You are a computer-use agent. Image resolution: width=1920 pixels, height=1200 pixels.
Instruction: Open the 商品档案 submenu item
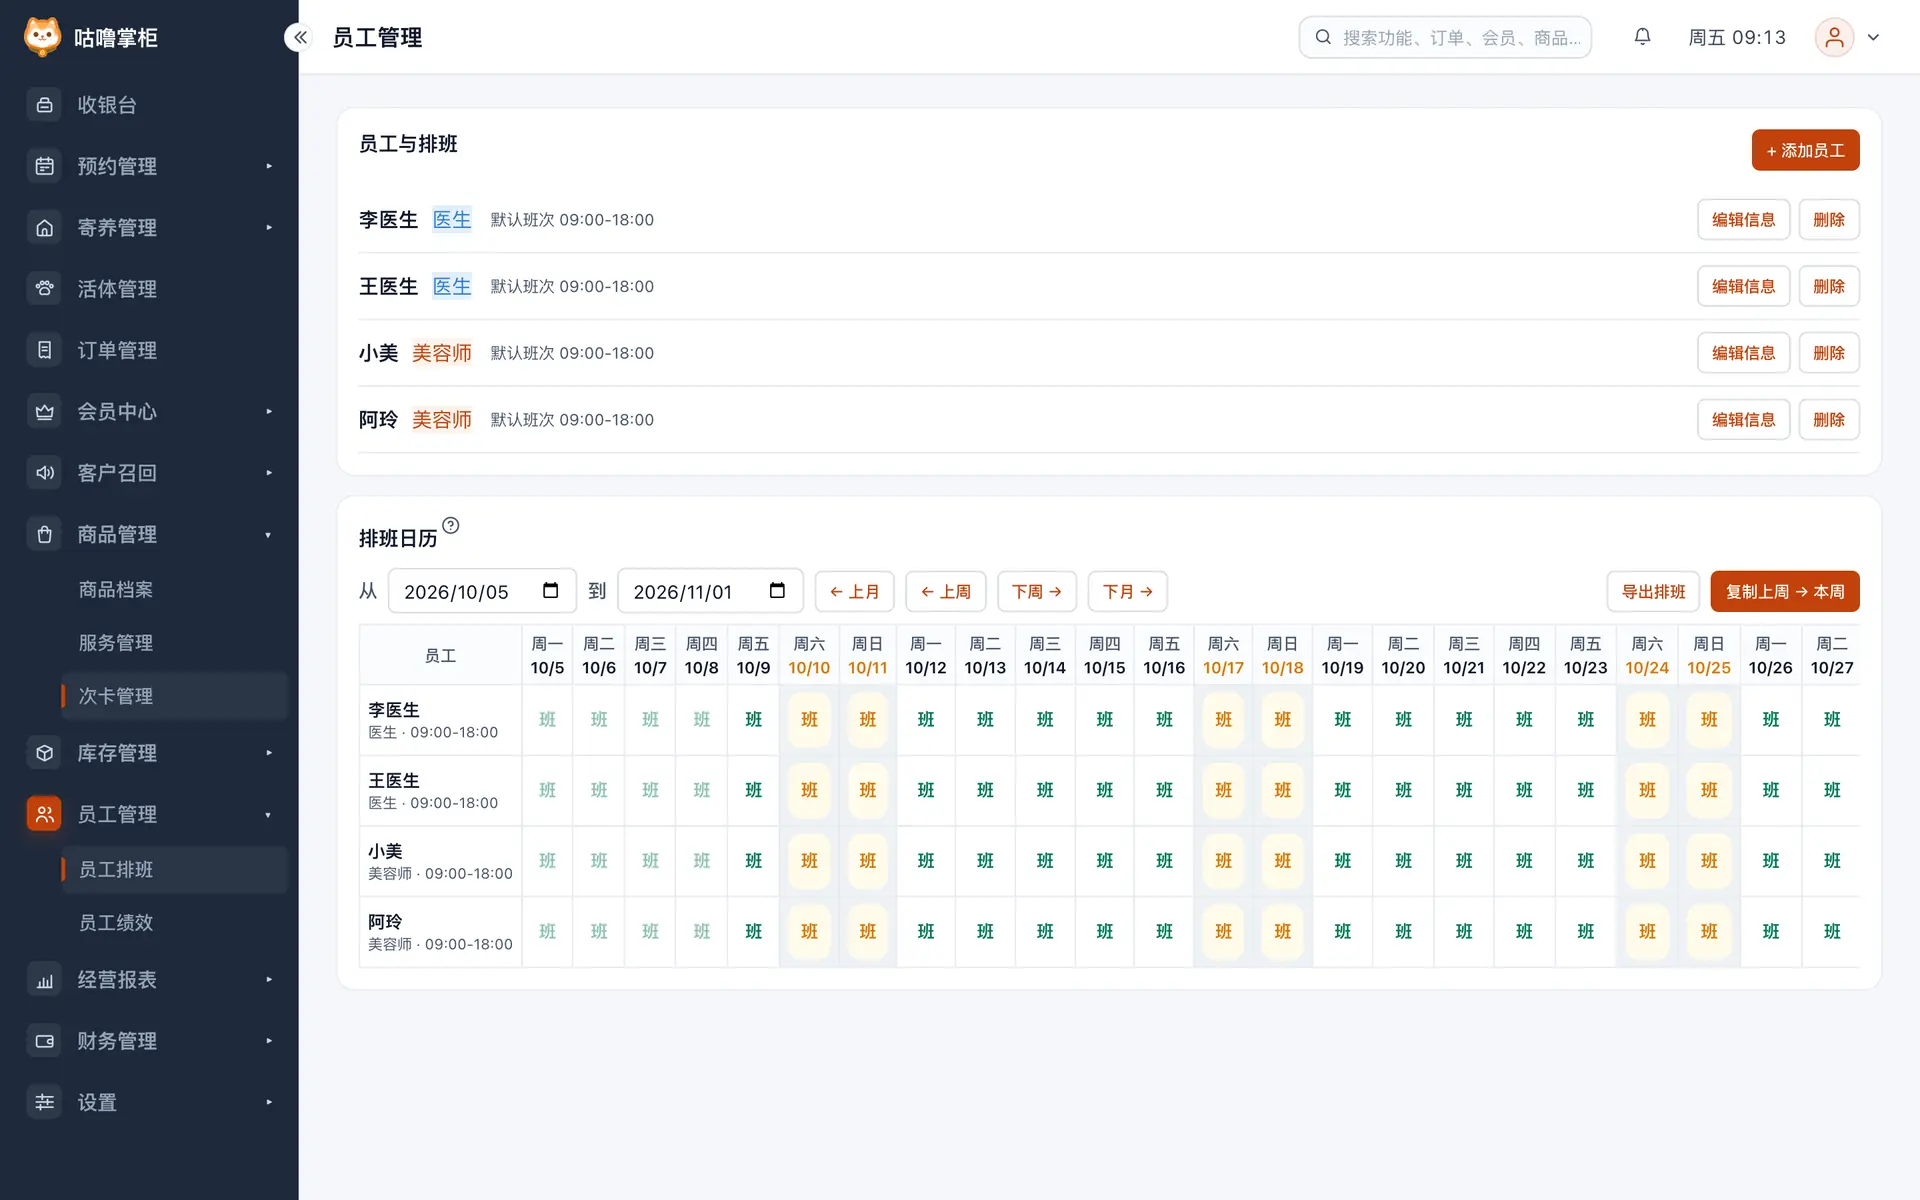(174, 590)
